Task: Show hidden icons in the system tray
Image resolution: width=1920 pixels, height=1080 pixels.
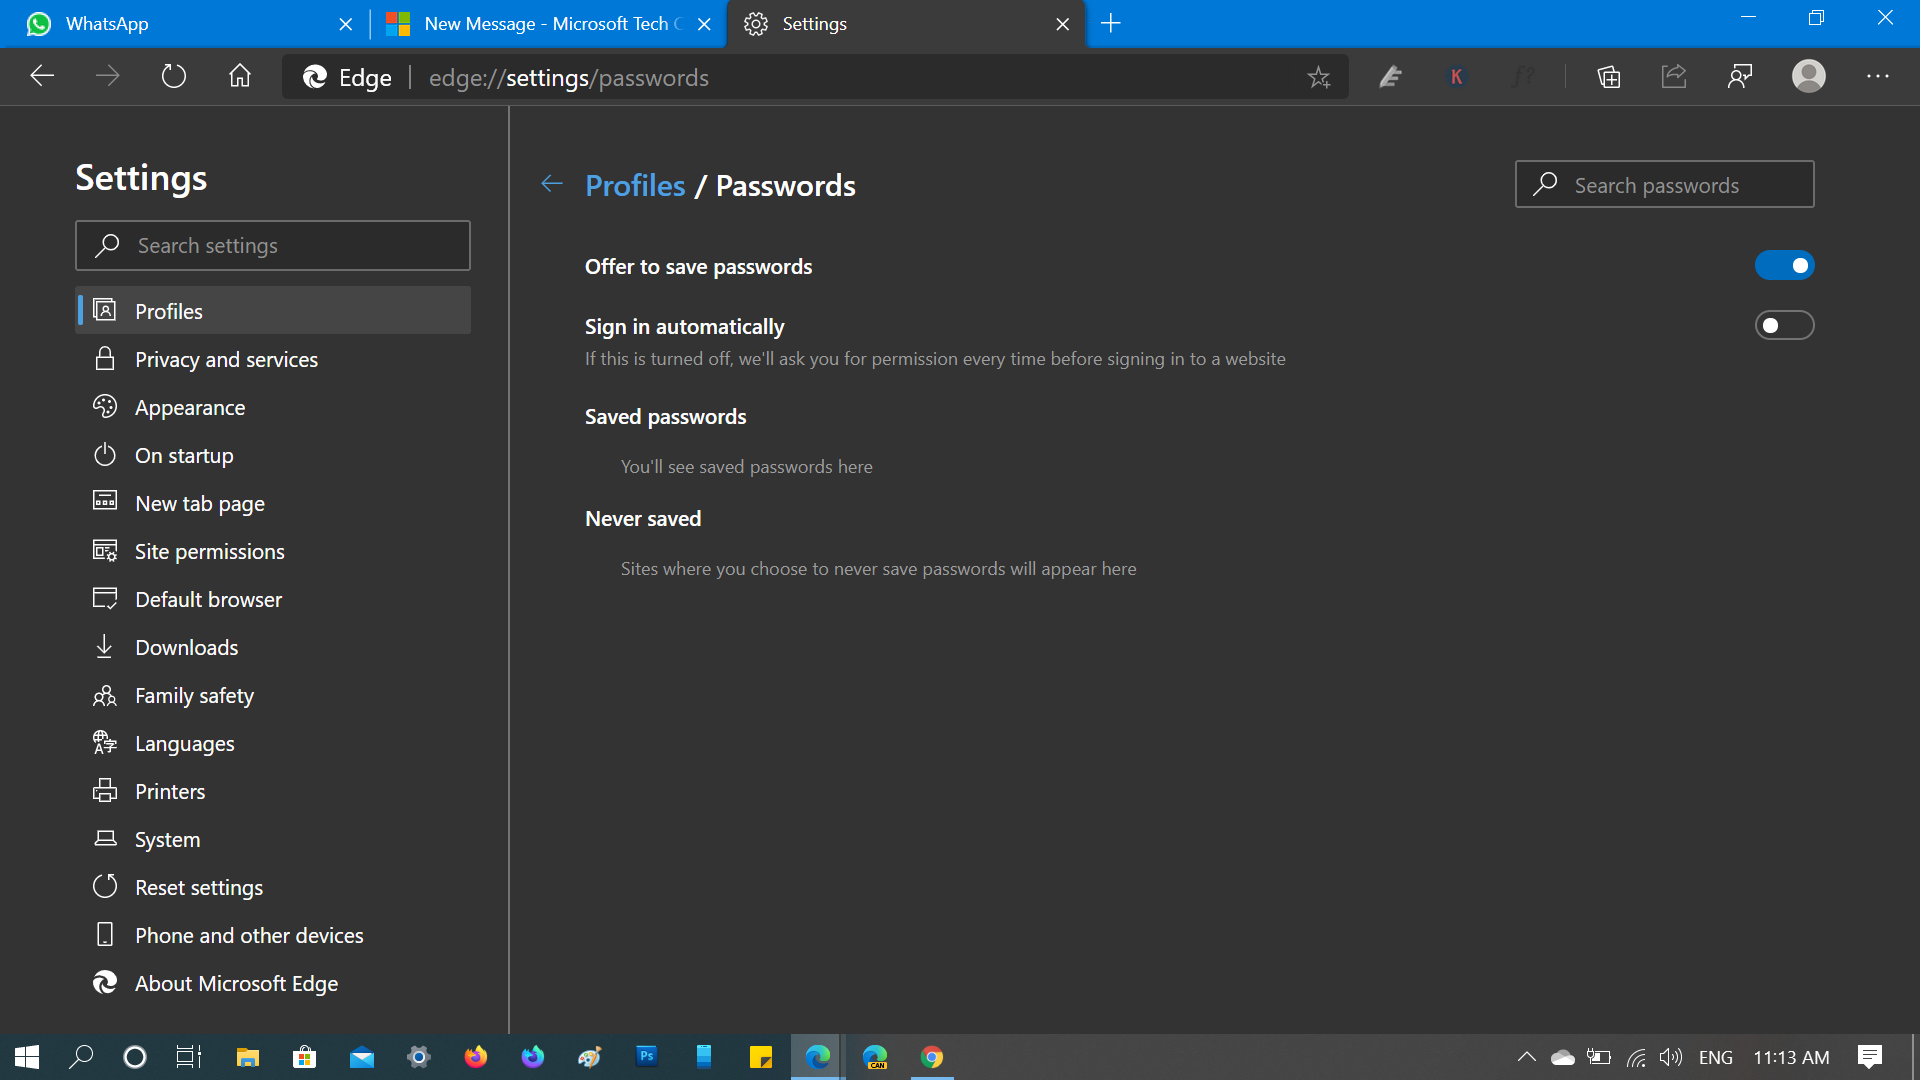Action: pos(1527,1057)
